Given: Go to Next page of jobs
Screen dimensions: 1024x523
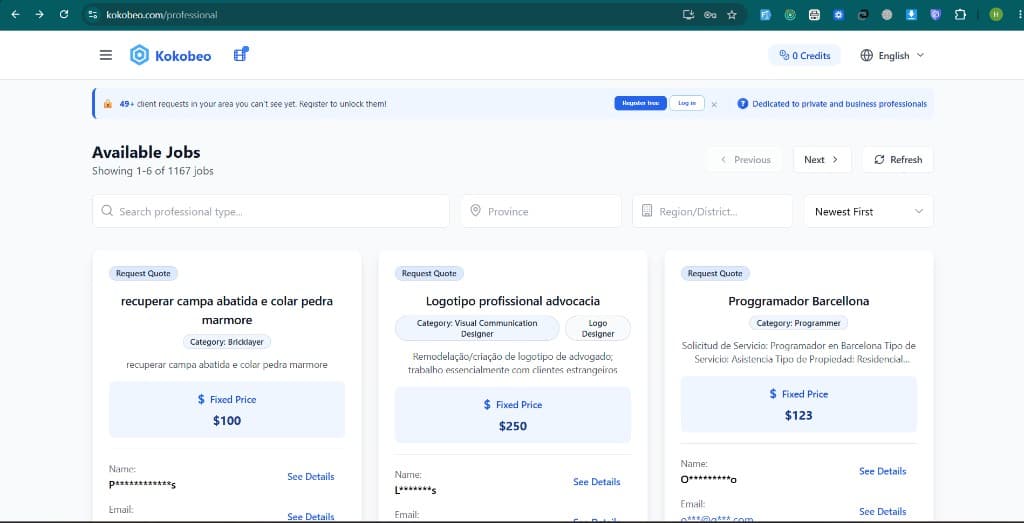Looking at the screenshot, I should [822, 160].
